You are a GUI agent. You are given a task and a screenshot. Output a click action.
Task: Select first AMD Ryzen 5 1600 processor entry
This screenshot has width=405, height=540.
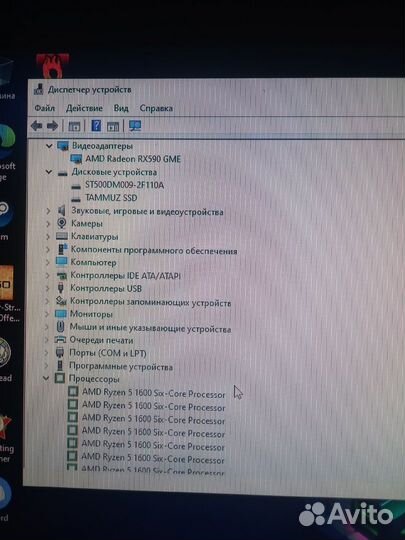point(153,393)
